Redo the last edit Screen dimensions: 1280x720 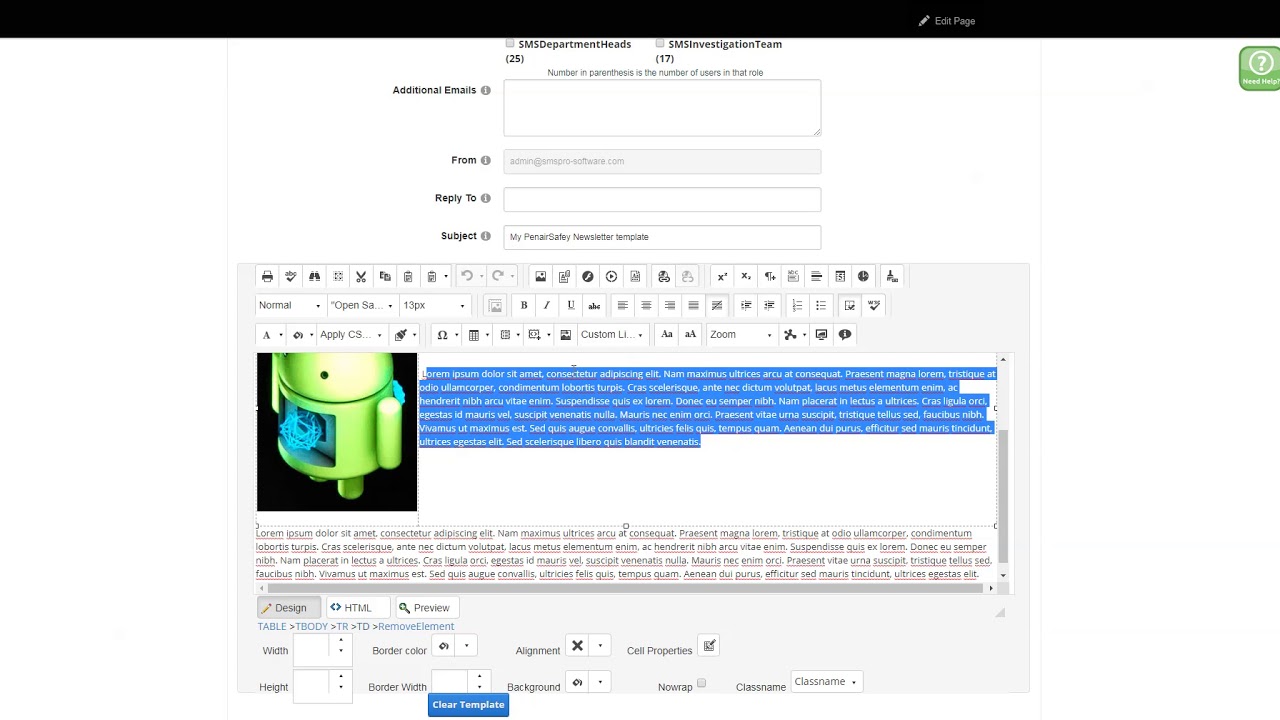(498, 276)
